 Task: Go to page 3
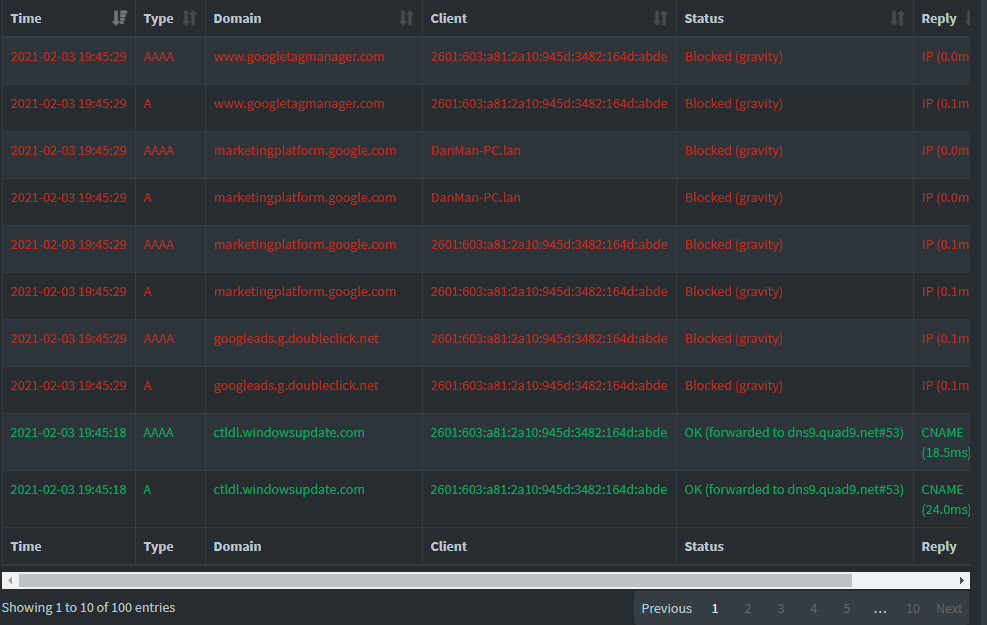(781, 609)
